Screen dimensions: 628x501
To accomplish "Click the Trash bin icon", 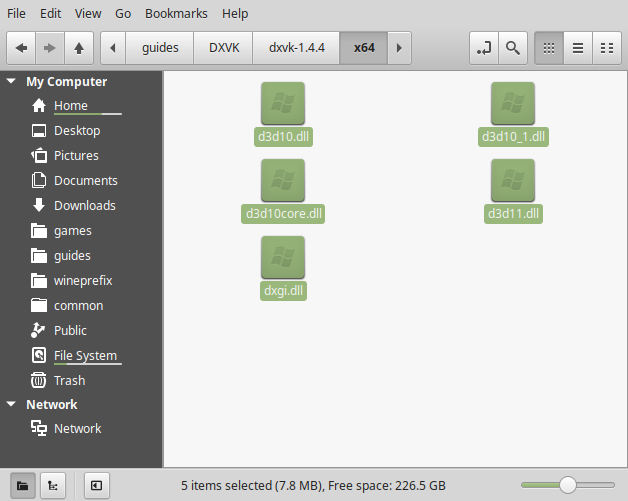I will pyautogui.click(x=39, y=380).
